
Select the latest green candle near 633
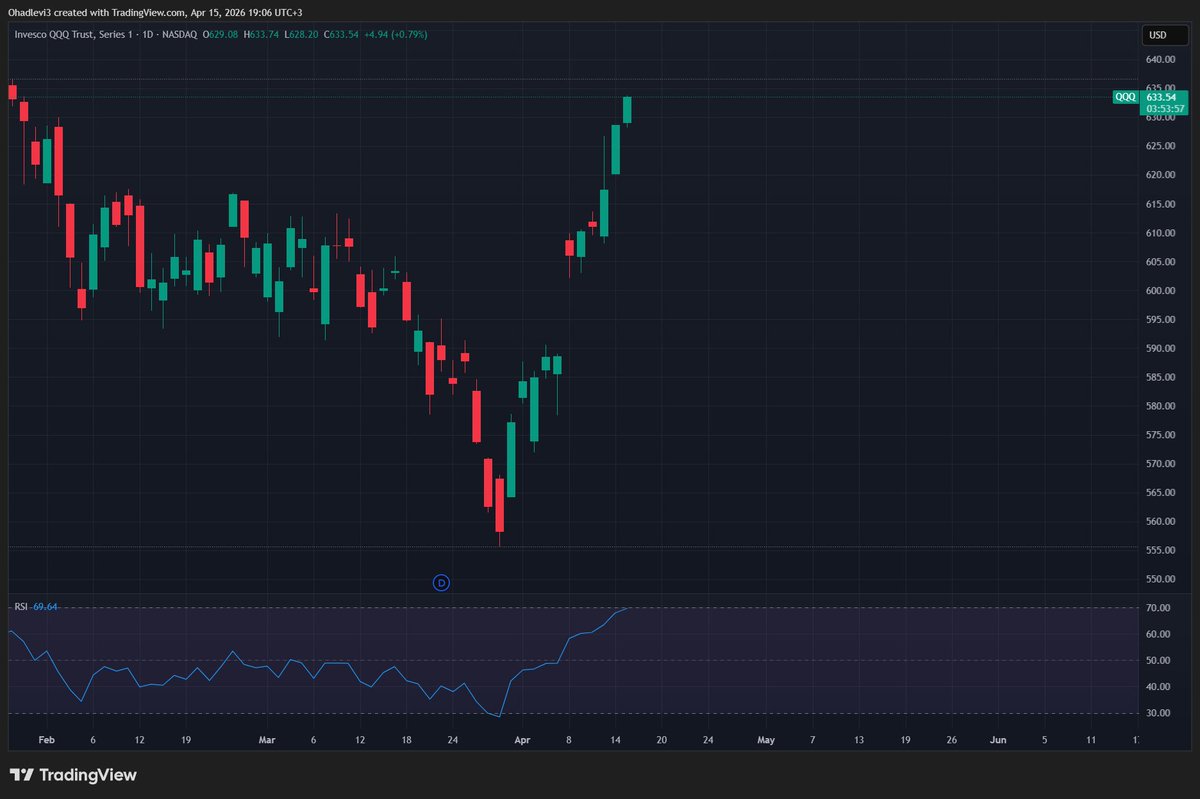coord(627,109)
